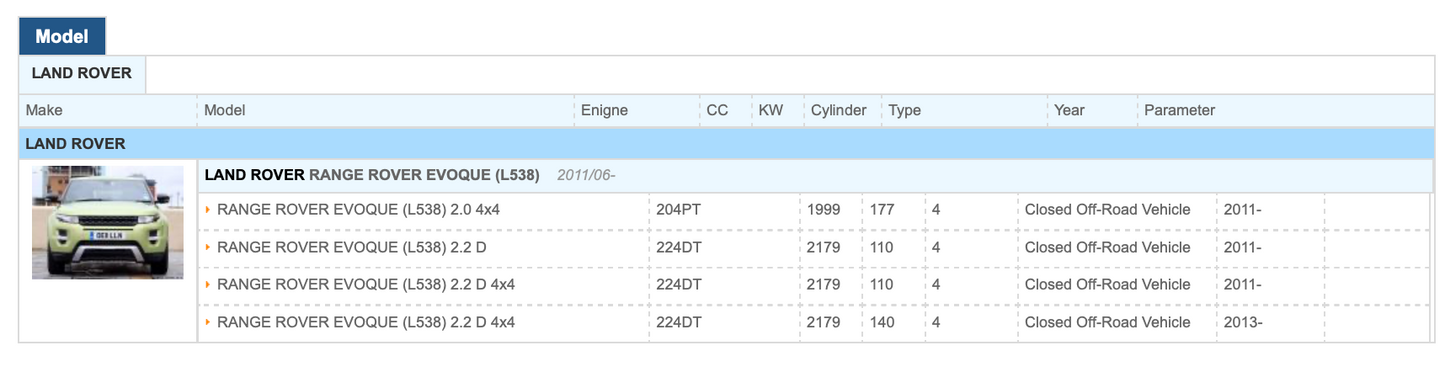The height and width of the screenshot is (372, 1445).
Task: Select the LAND ROVER sub-tab
Action: 82,74
